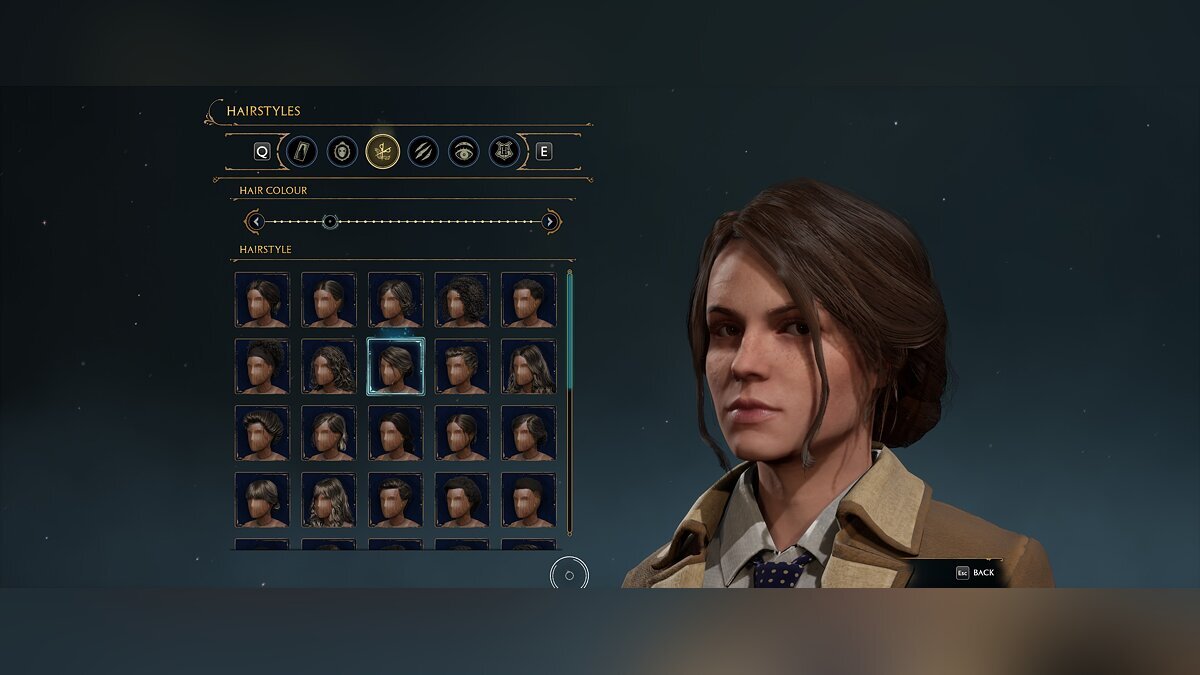
Task: Choose the first hairstyle thumbnail in top row
Action: (262, 299)
